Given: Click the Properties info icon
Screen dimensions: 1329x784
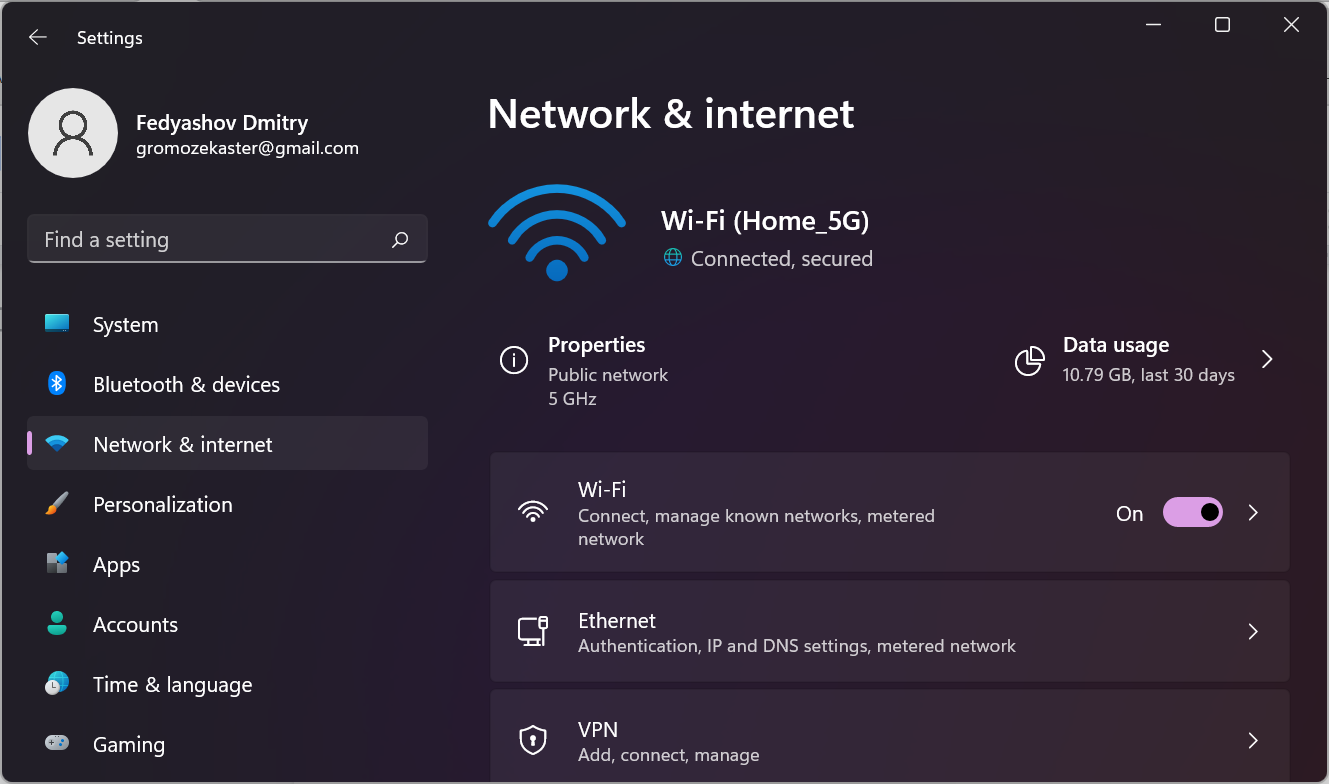Looking at the screenshot, I should [x=514, y=360].
